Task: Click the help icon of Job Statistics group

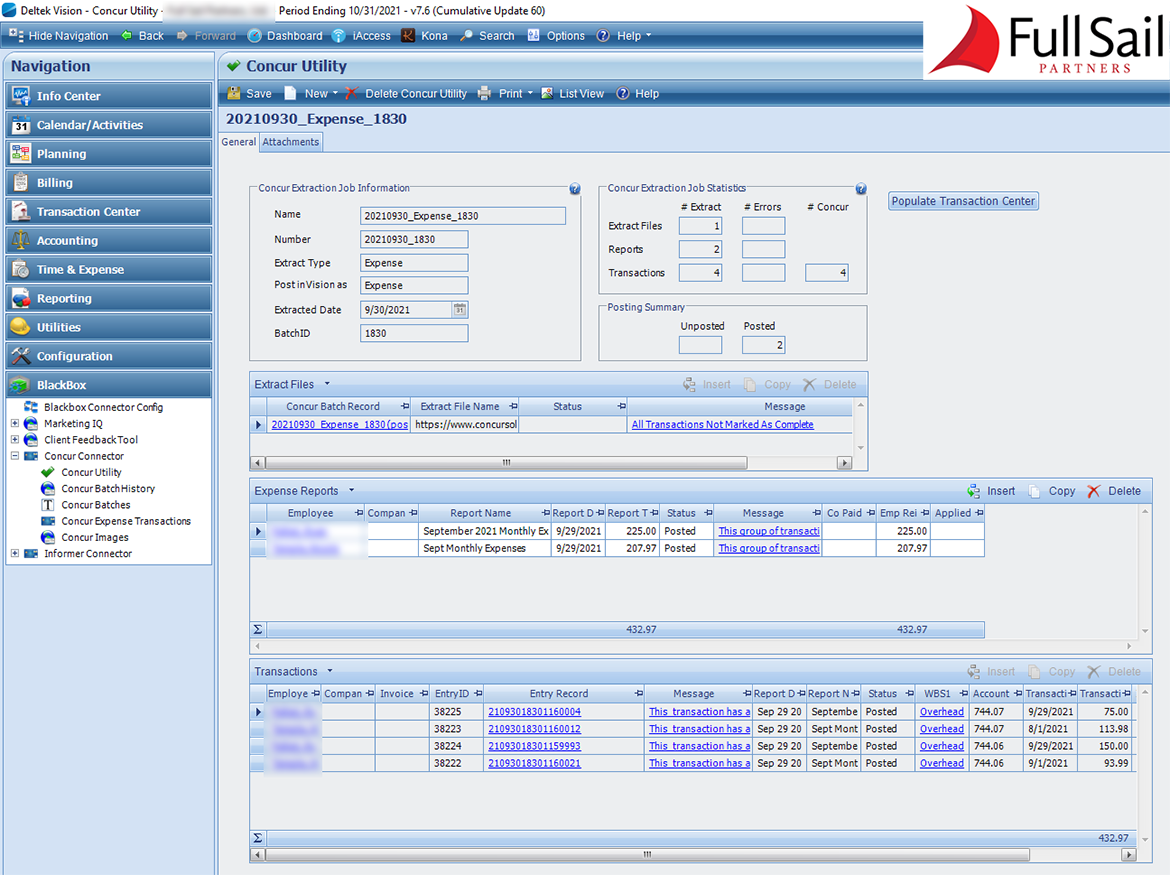Action: [x=860, y=189]
